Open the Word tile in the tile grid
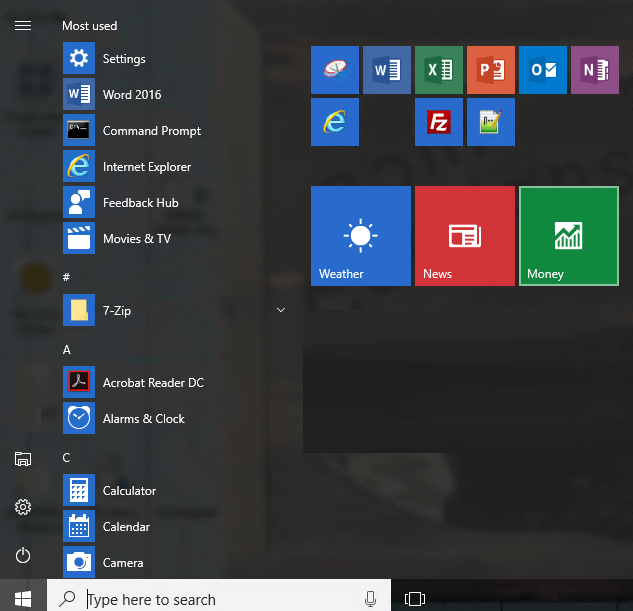Screen dimensions: 633x611 point(387,70)
